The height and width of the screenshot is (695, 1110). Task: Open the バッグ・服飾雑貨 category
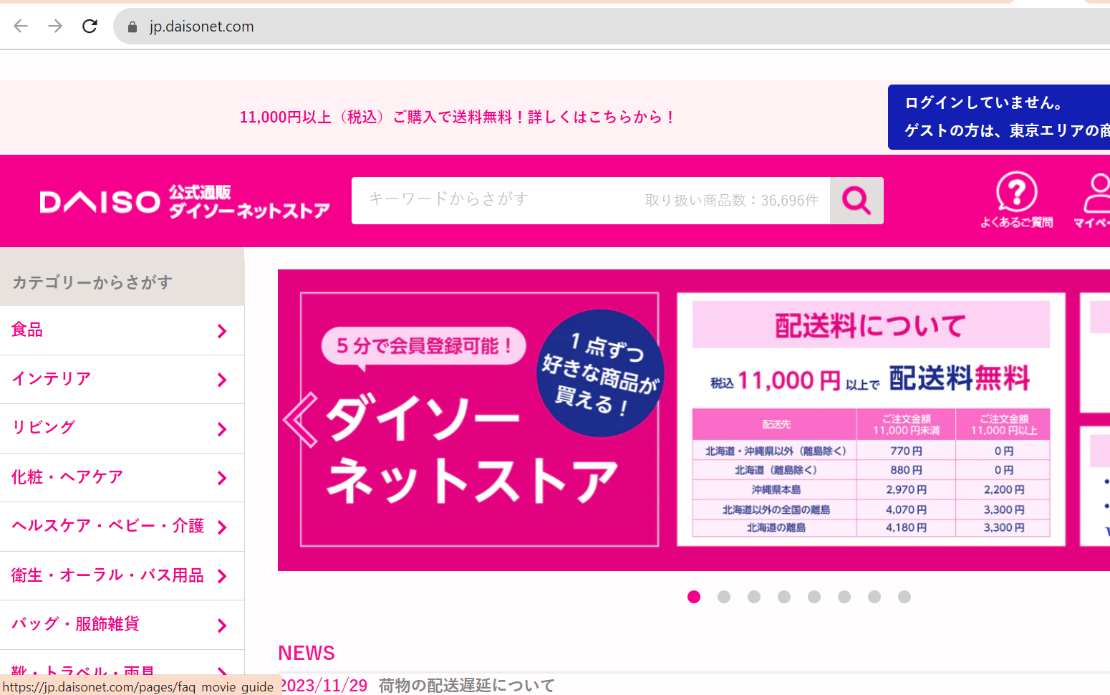(x=122, y=625)
